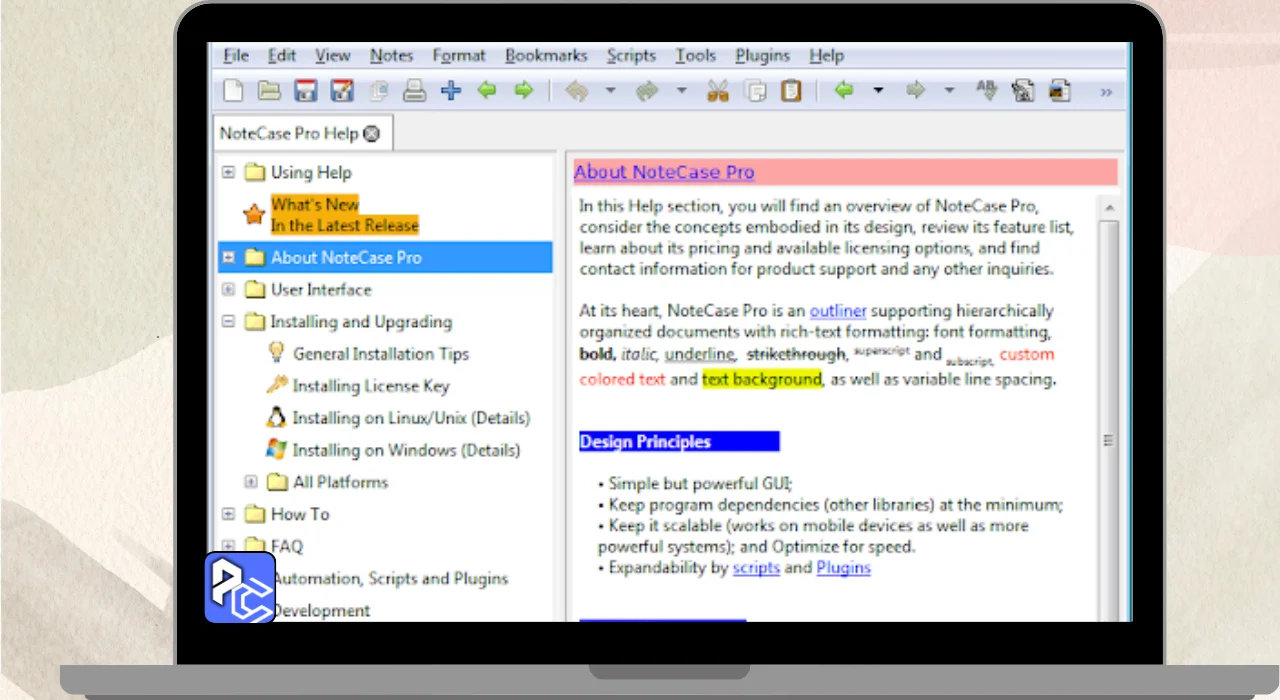This screenshot has height=700, width=1280.
Task: Open the Edit menu
Action: (282, 56)
